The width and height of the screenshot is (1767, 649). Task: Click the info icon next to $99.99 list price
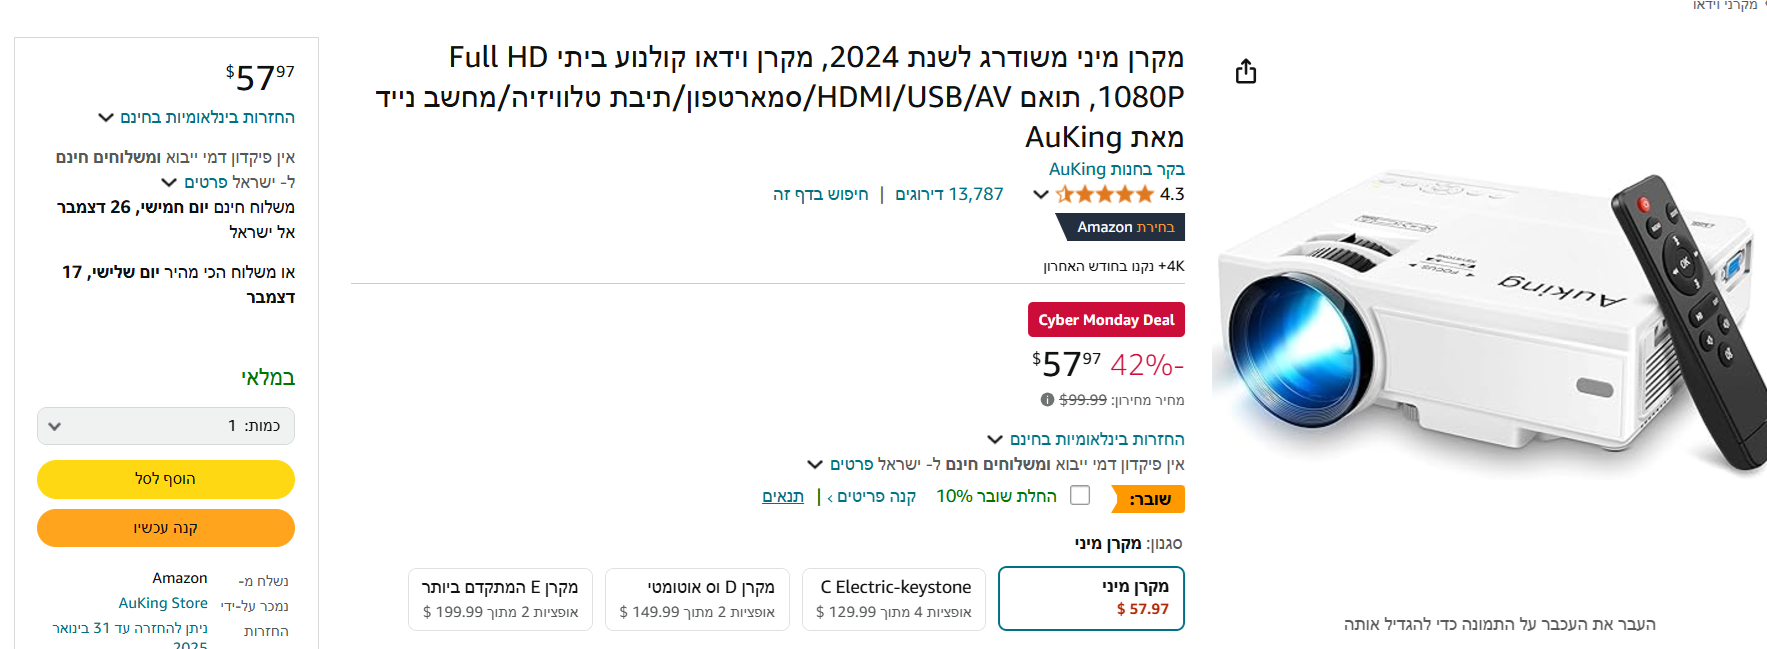(x=1047, y=400)
